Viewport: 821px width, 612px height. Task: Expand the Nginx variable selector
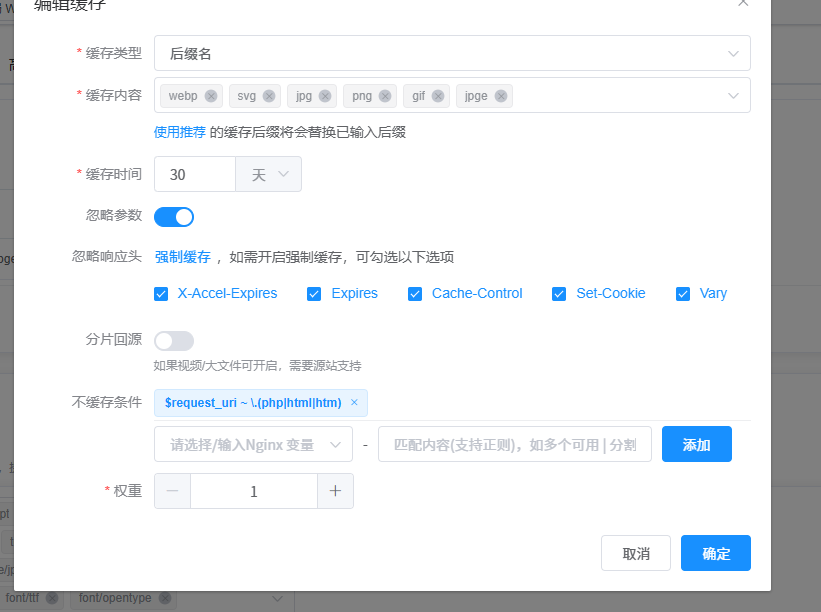(x=253, y=445)
